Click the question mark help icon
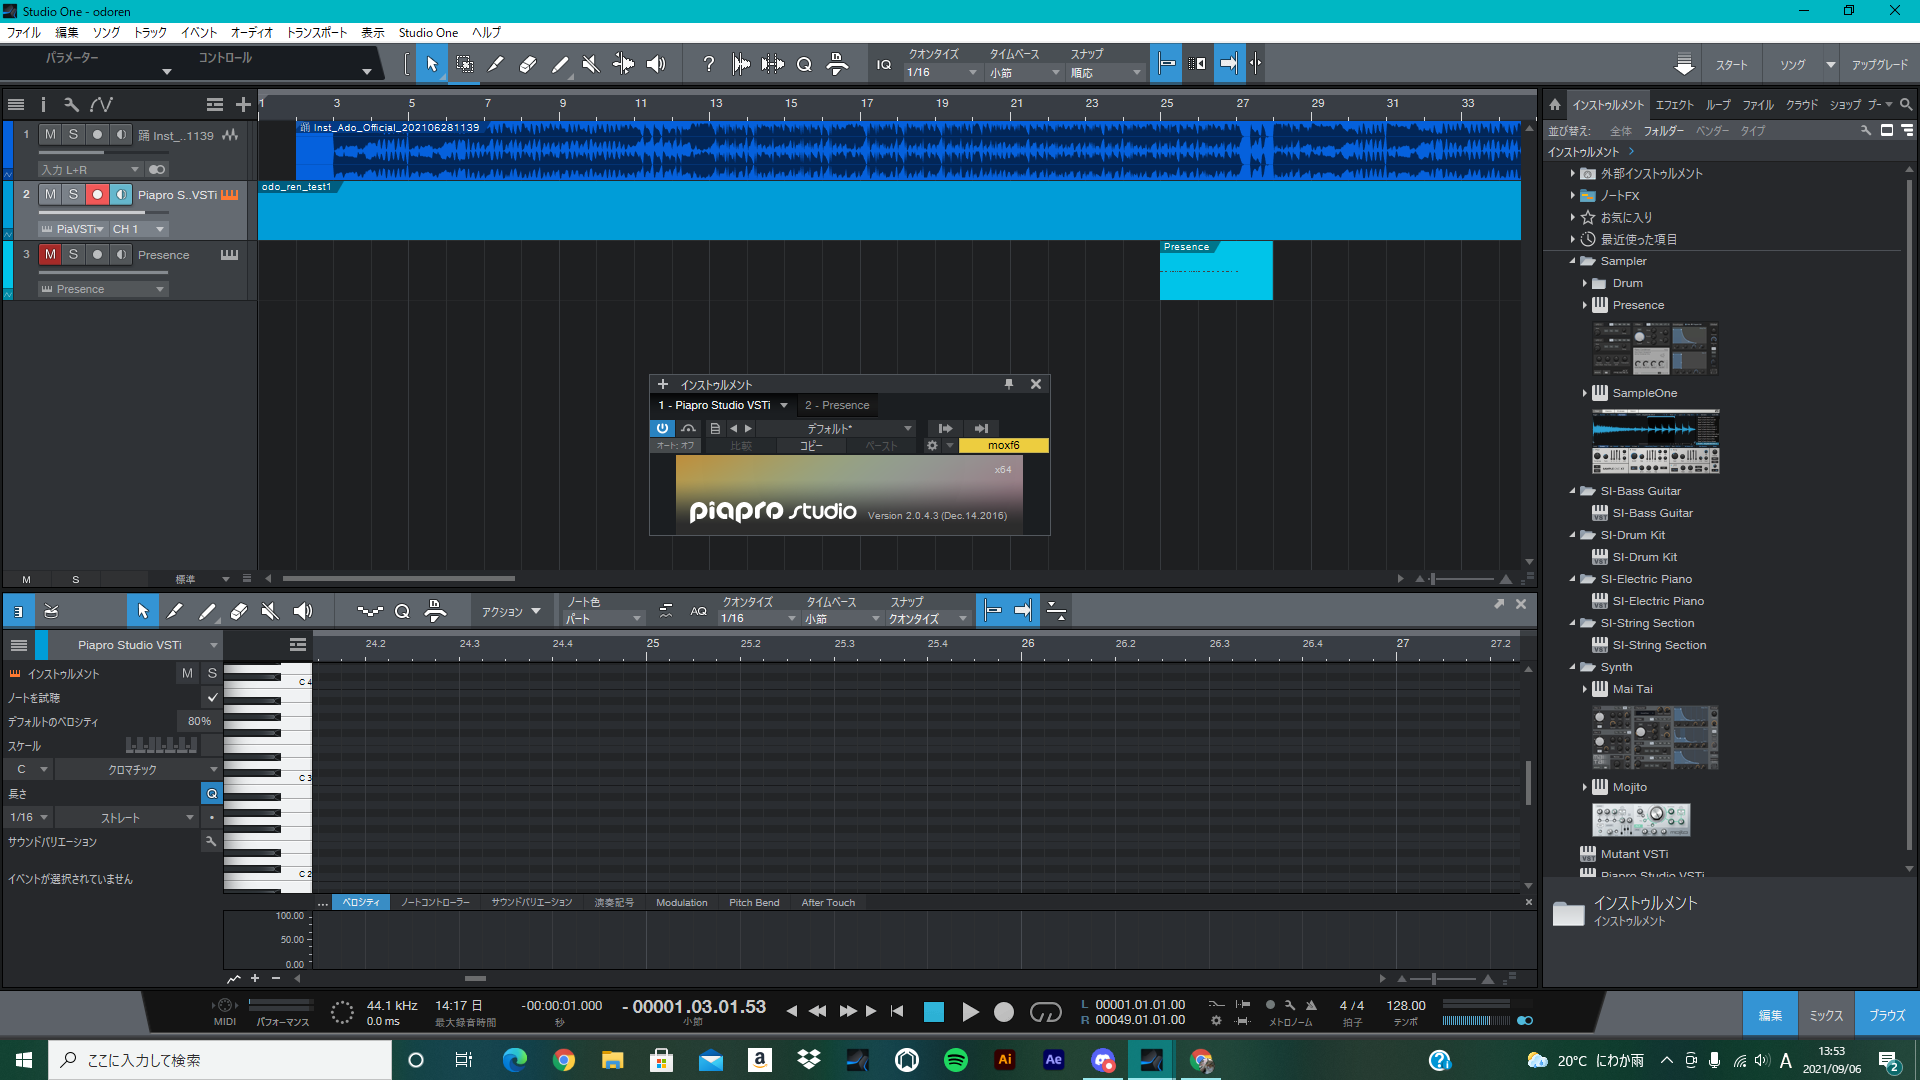The image size is (1920, 1080). tap(709, 64)
